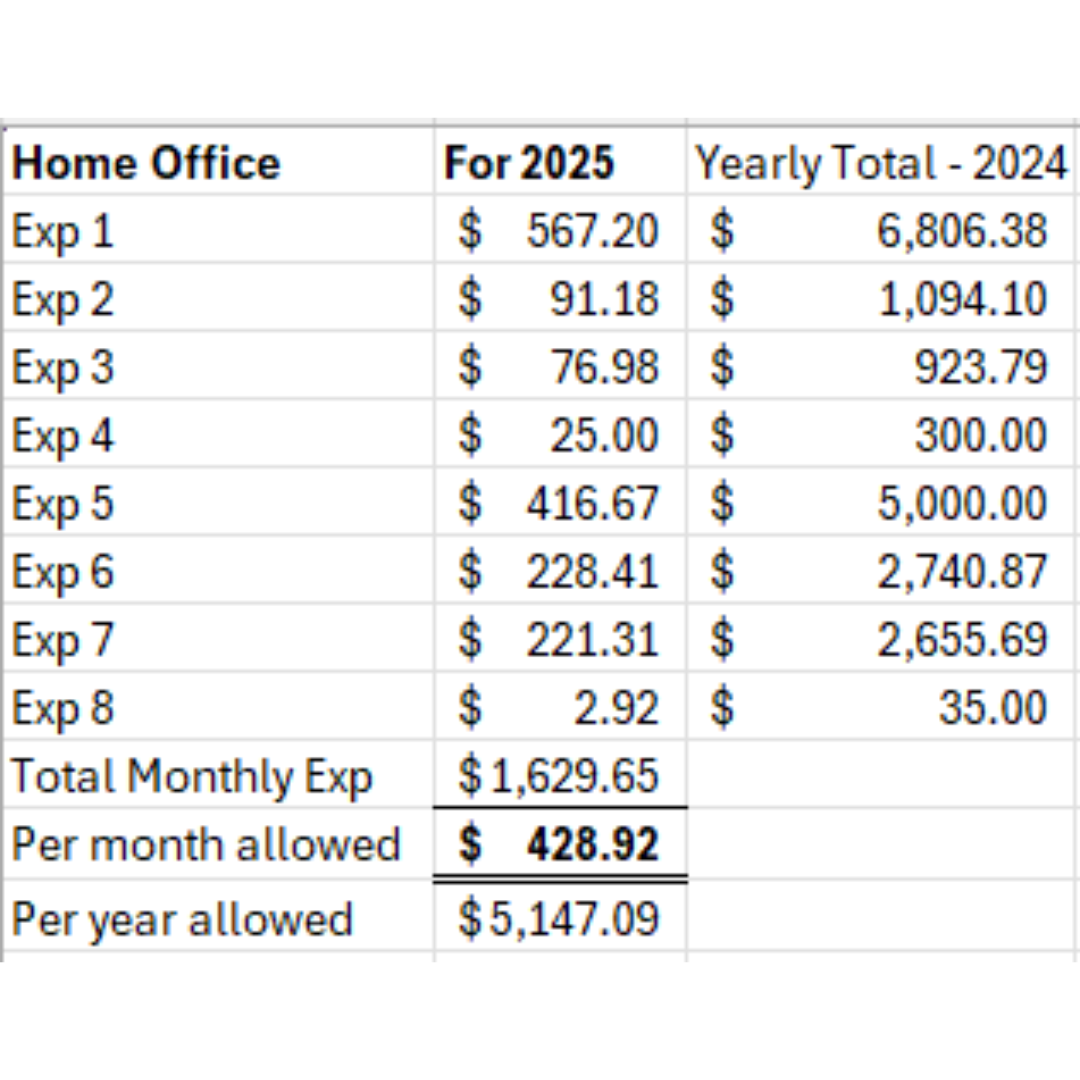The image size is (1080, 1080).
Task: Click the per year allowed $5,147.09 cell
Action: coord(559,918)
